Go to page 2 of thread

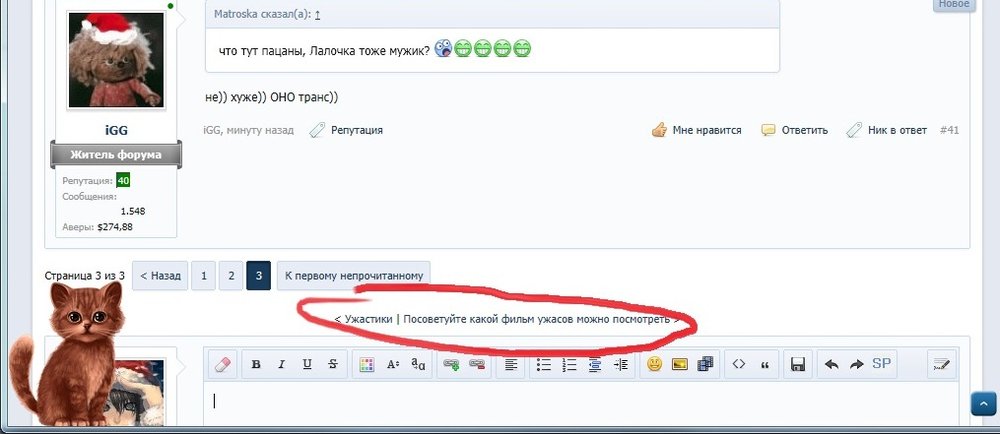[231, 276]
